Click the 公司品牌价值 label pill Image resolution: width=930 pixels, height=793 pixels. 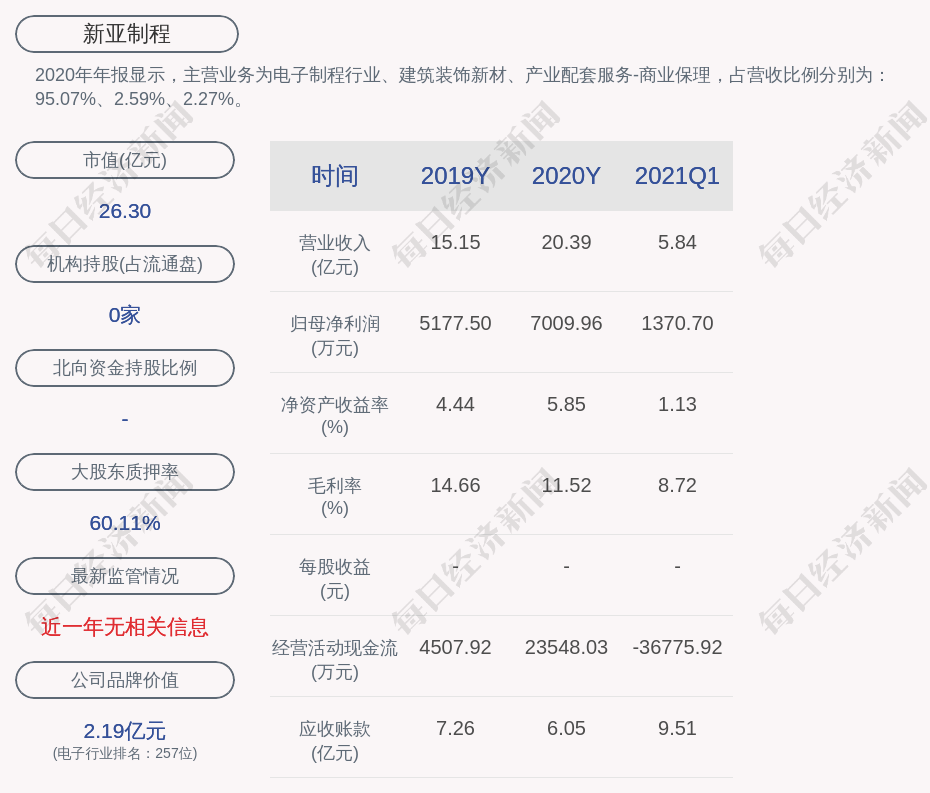tap(125, 680)
